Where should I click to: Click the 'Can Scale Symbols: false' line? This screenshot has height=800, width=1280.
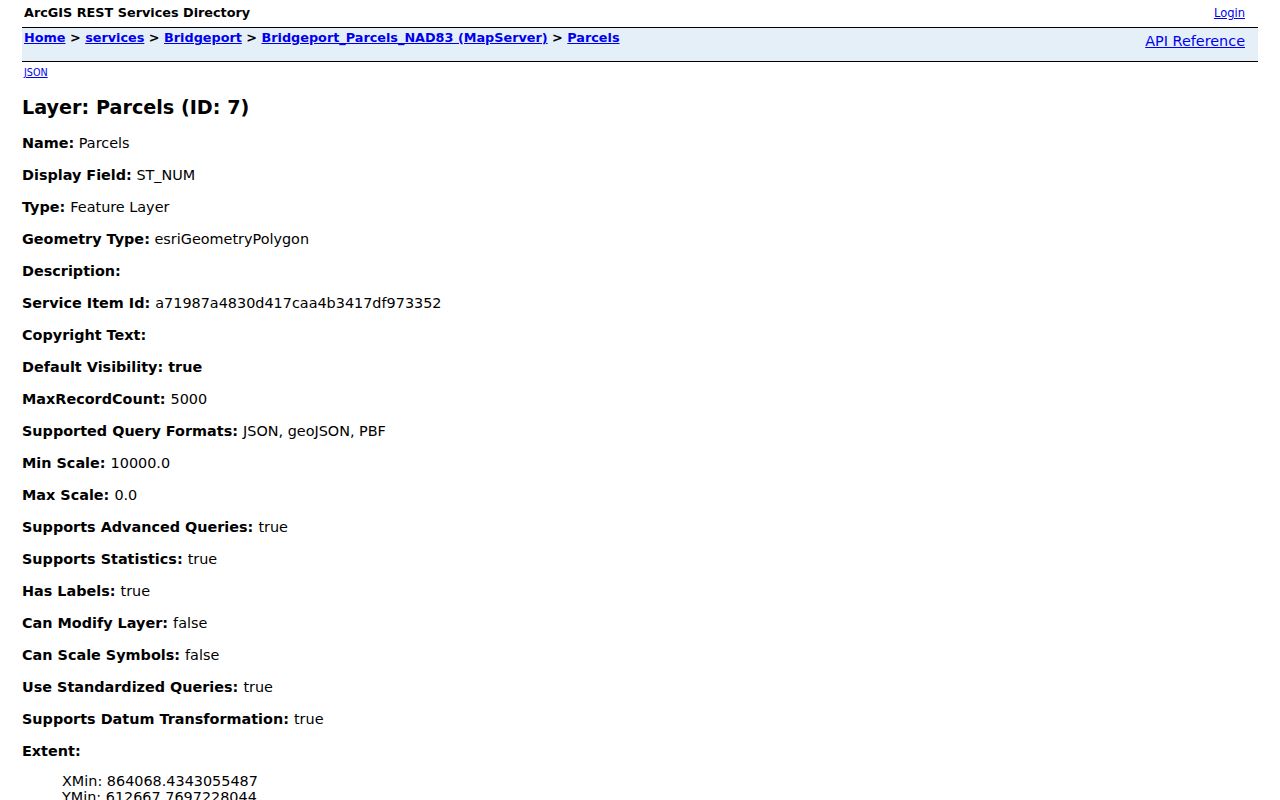[121, 655]
